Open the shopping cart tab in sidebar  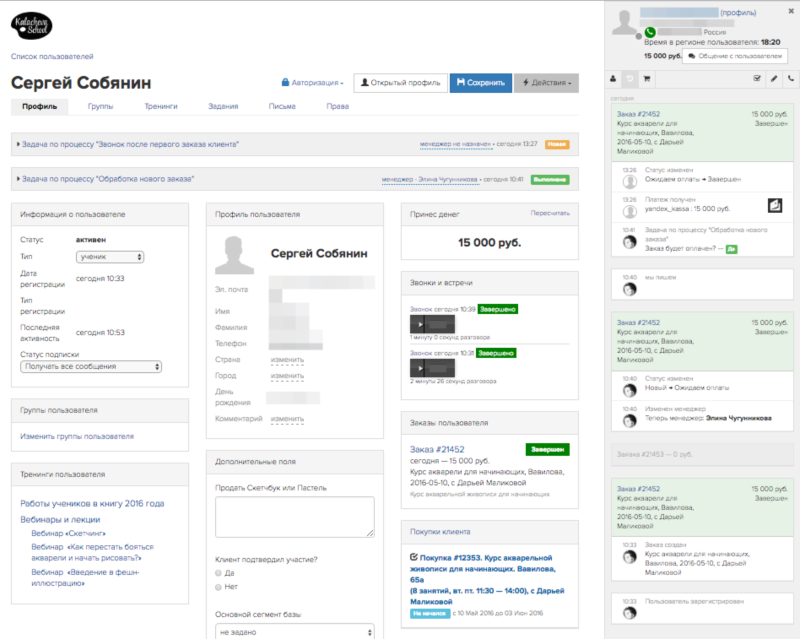647,79
